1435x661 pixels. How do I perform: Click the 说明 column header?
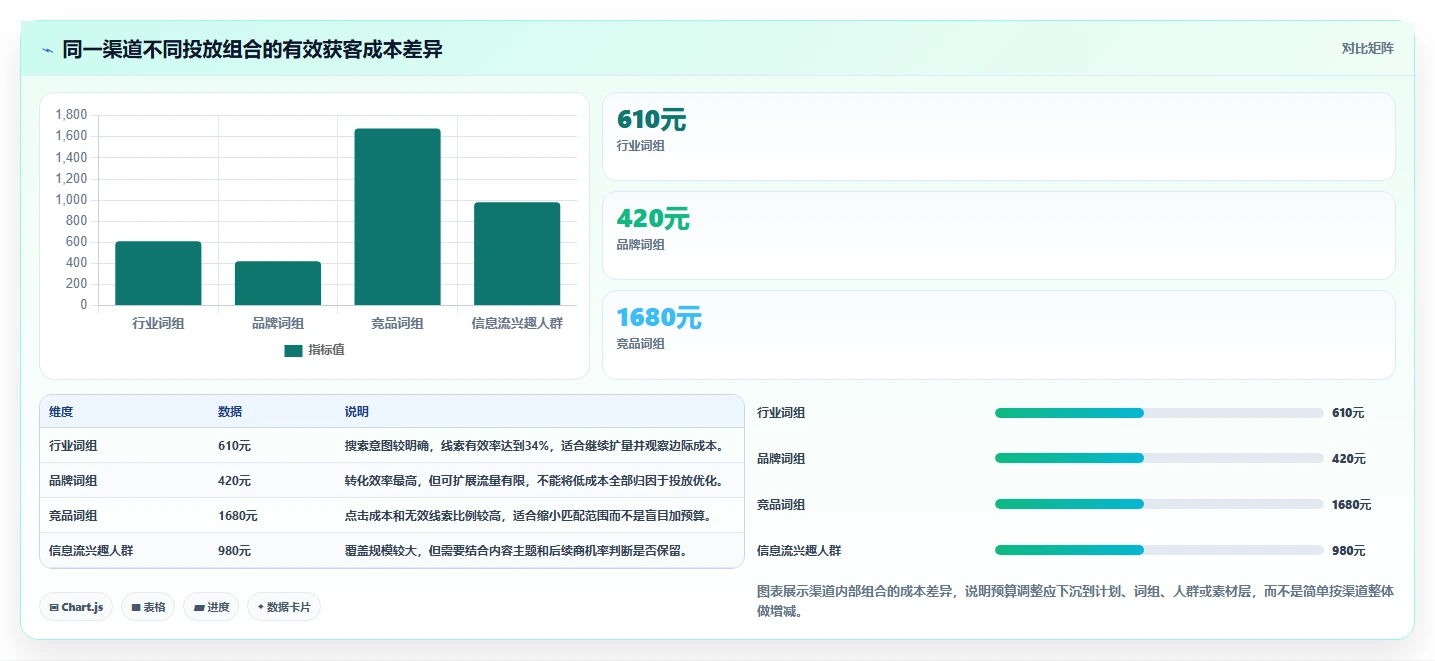(x=357, y=412)
